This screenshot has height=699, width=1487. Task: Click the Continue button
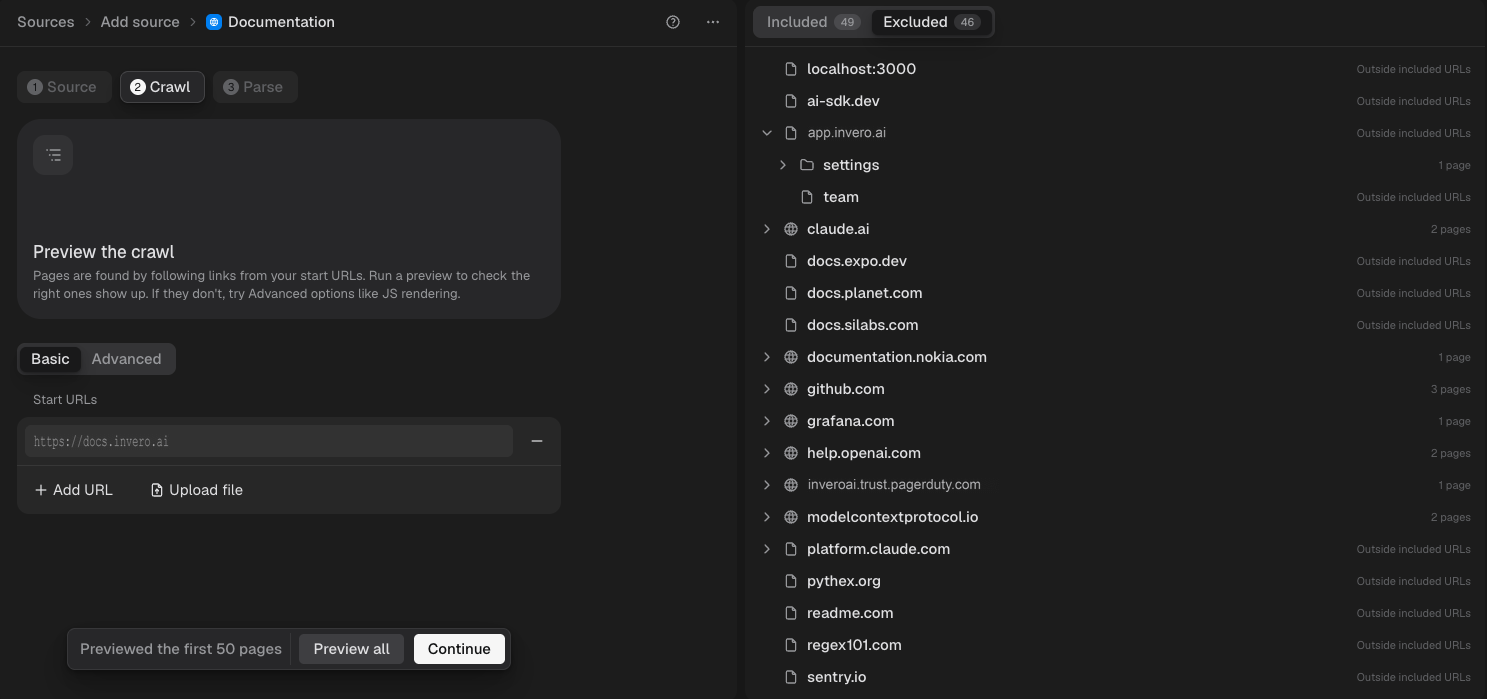point(459,649)
